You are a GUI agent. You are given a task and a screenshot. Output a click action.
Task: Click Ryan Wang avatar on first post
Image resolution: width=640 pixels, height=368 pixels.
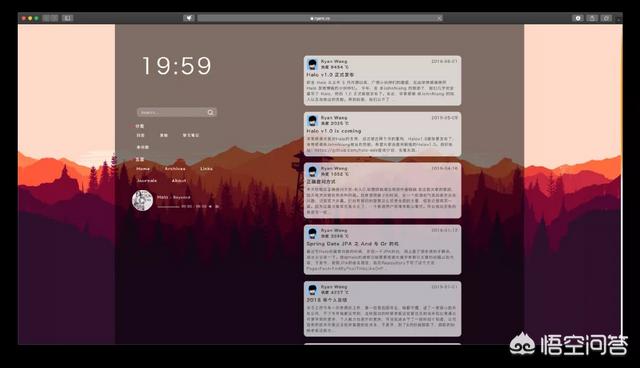[313, 64]
